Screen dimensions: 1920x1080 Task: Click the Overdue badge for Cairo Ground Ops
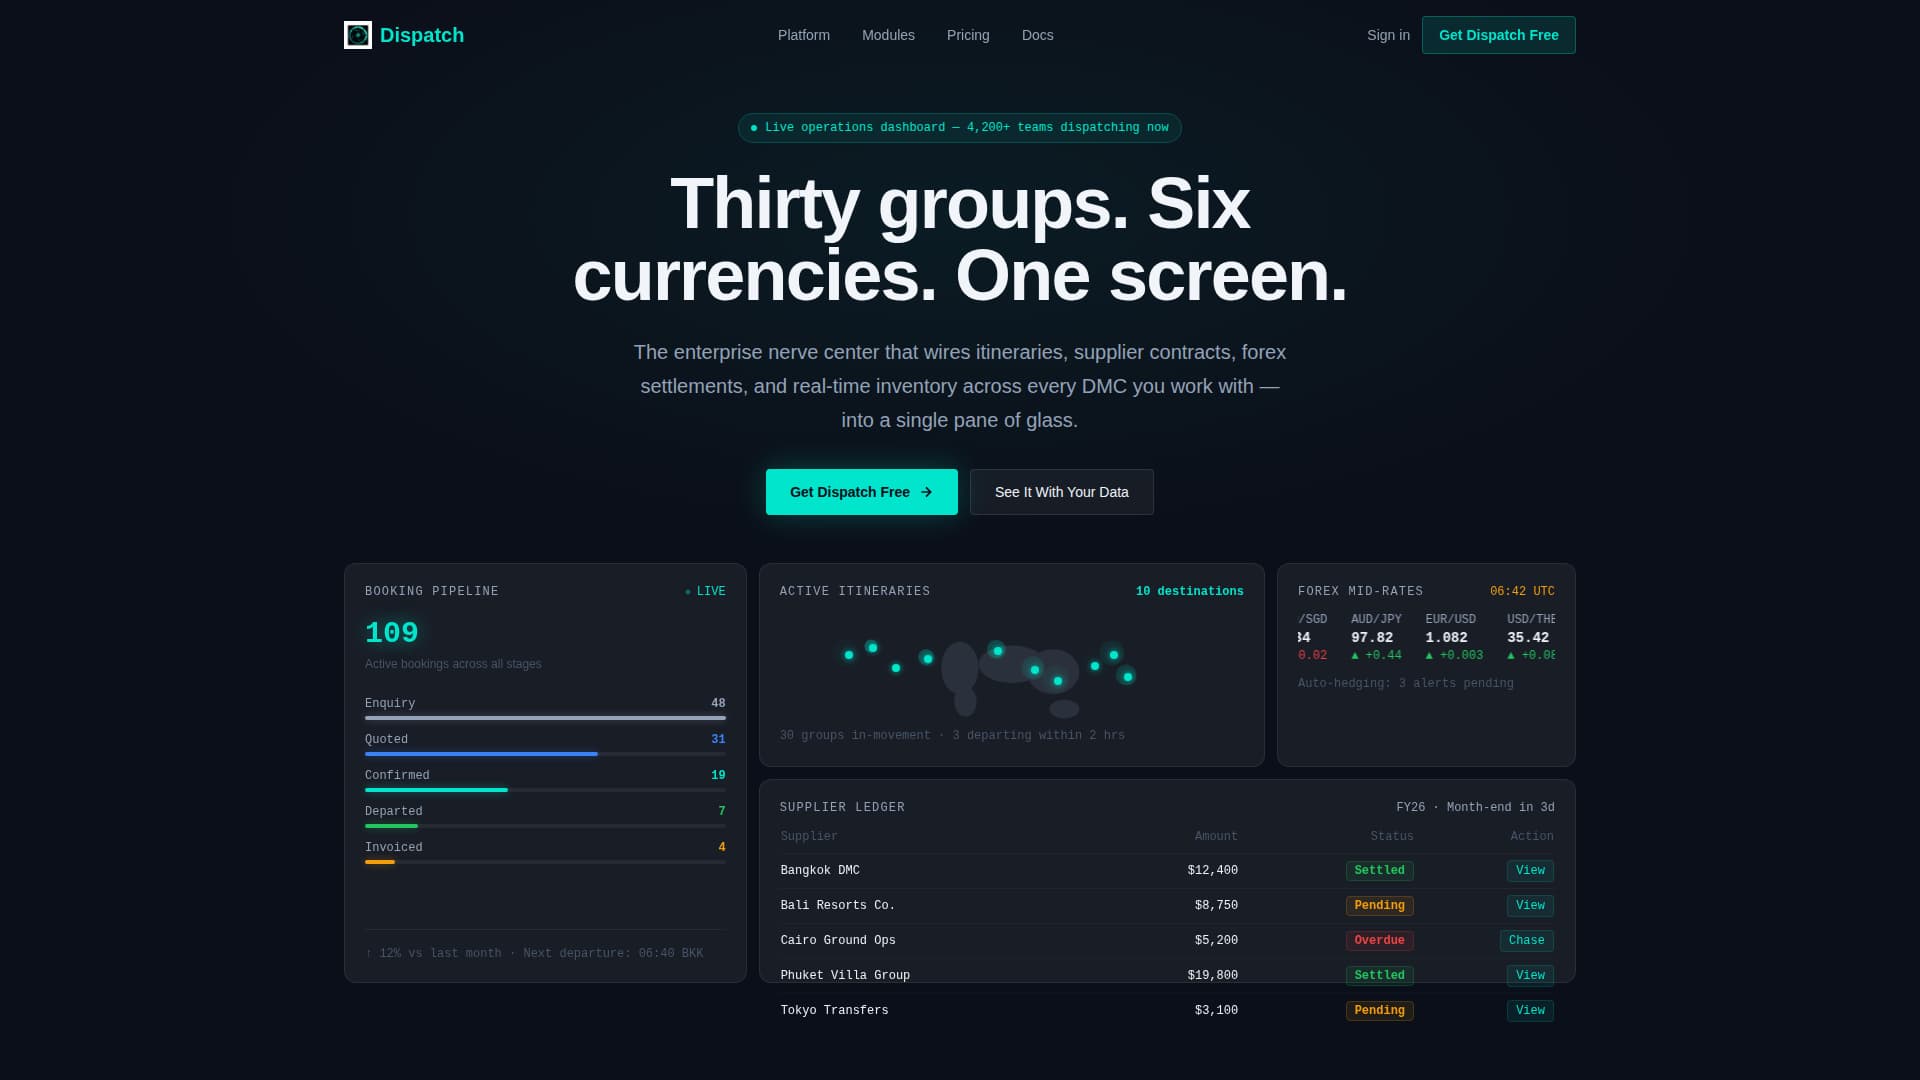[x=1379, y=941]
